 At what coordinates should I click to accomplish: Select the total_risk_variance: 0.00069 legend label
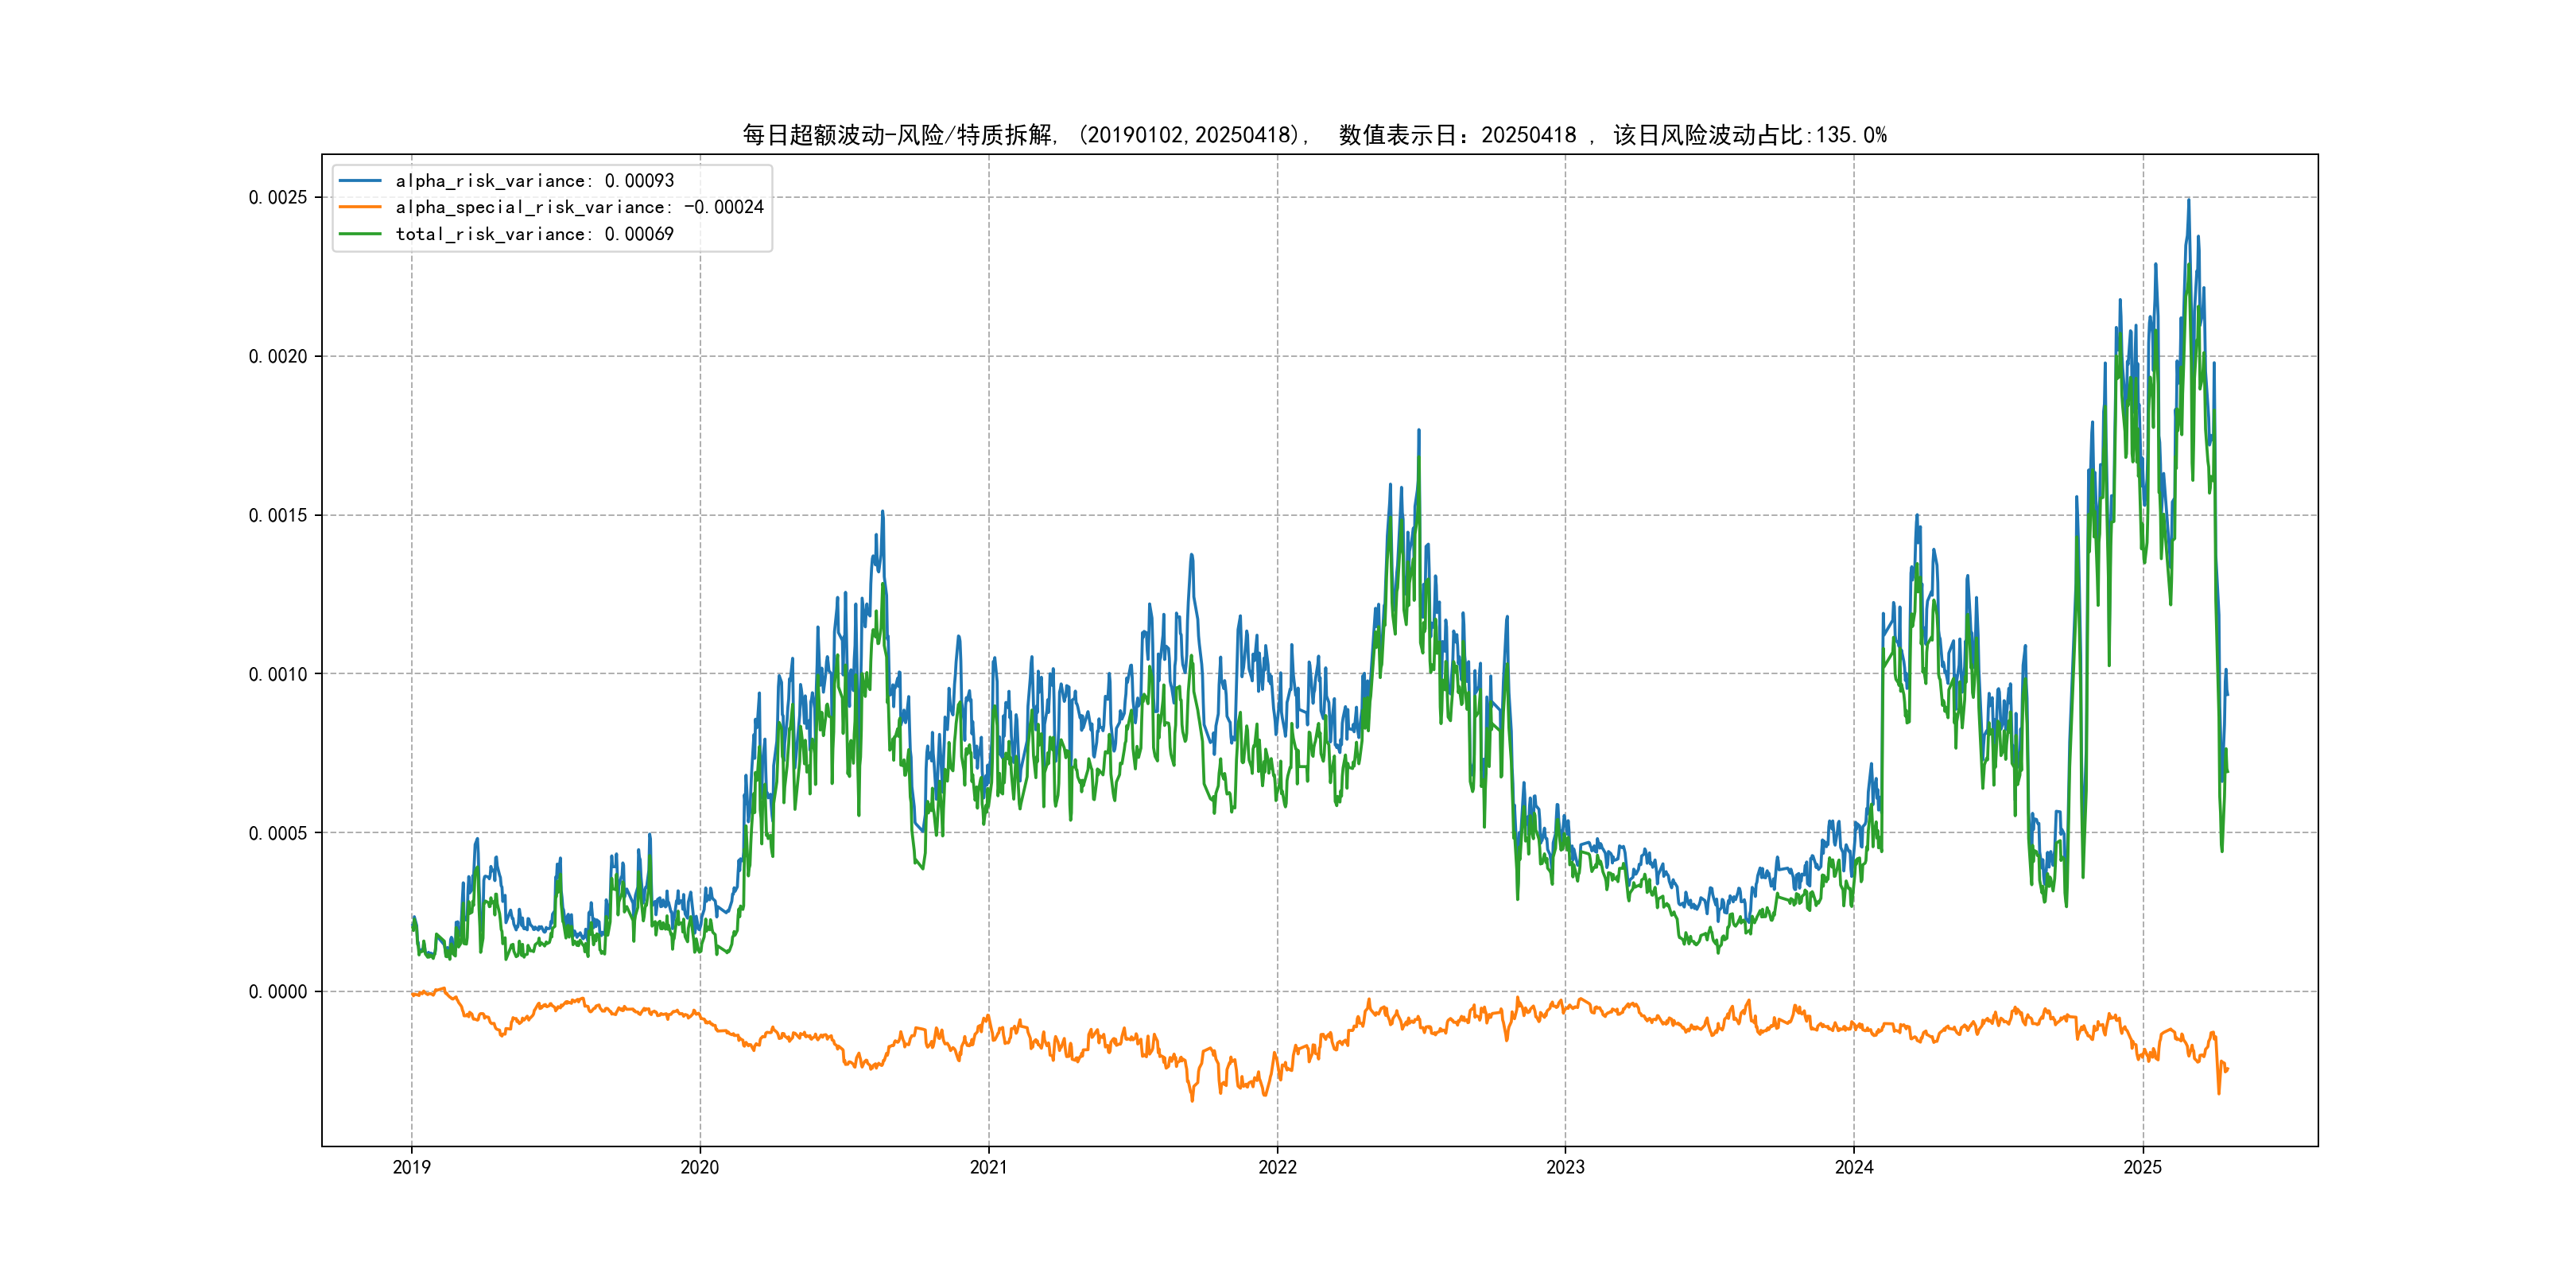click(x=534, y=234)
